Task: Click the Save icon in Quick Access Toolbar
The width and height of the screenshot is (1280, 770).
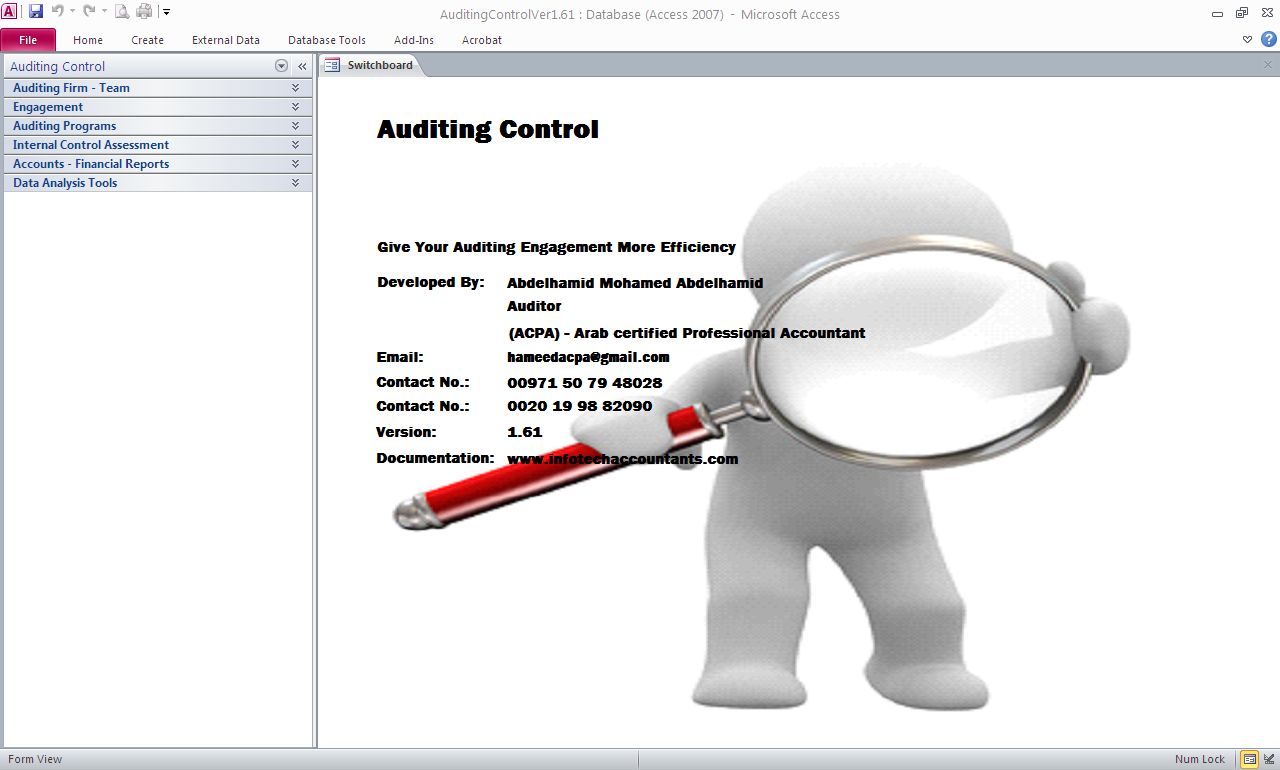Action: (36, 12)
